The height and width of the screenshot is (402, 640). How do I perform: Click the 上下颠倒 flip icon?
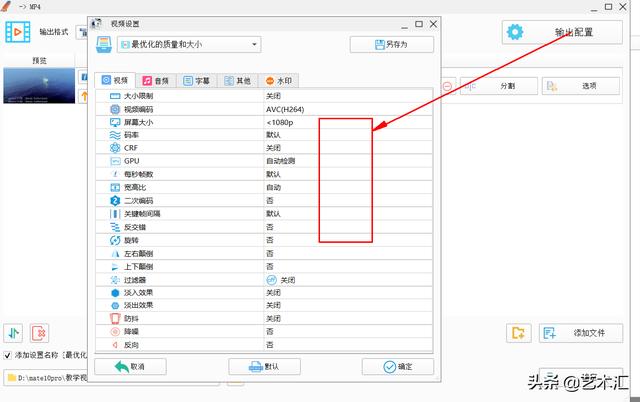115,267
